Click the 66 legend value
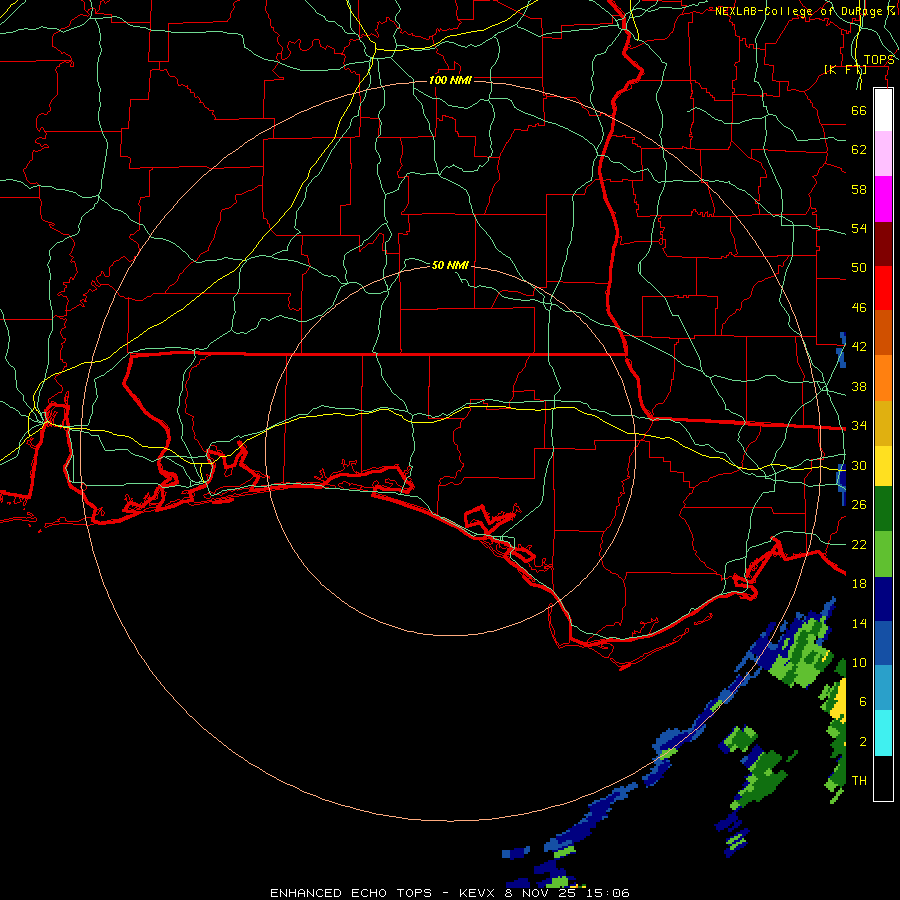900x900 pixels. pos(859,110)
